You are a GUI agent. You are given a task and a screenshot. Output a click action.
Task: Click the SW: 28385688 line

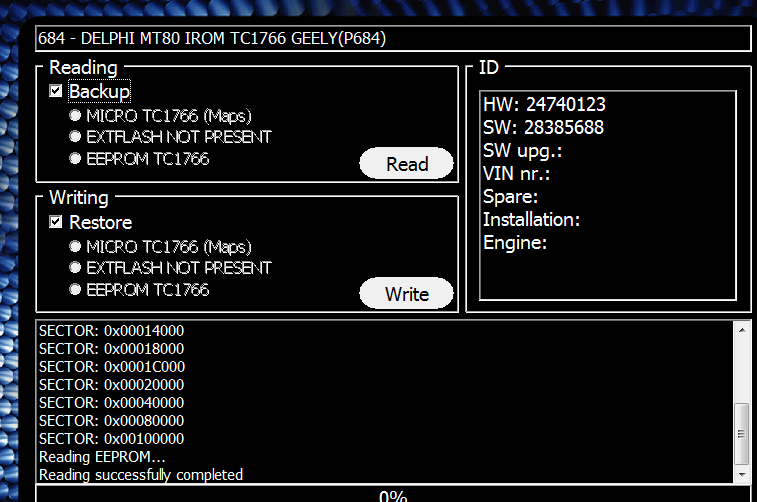543,127
